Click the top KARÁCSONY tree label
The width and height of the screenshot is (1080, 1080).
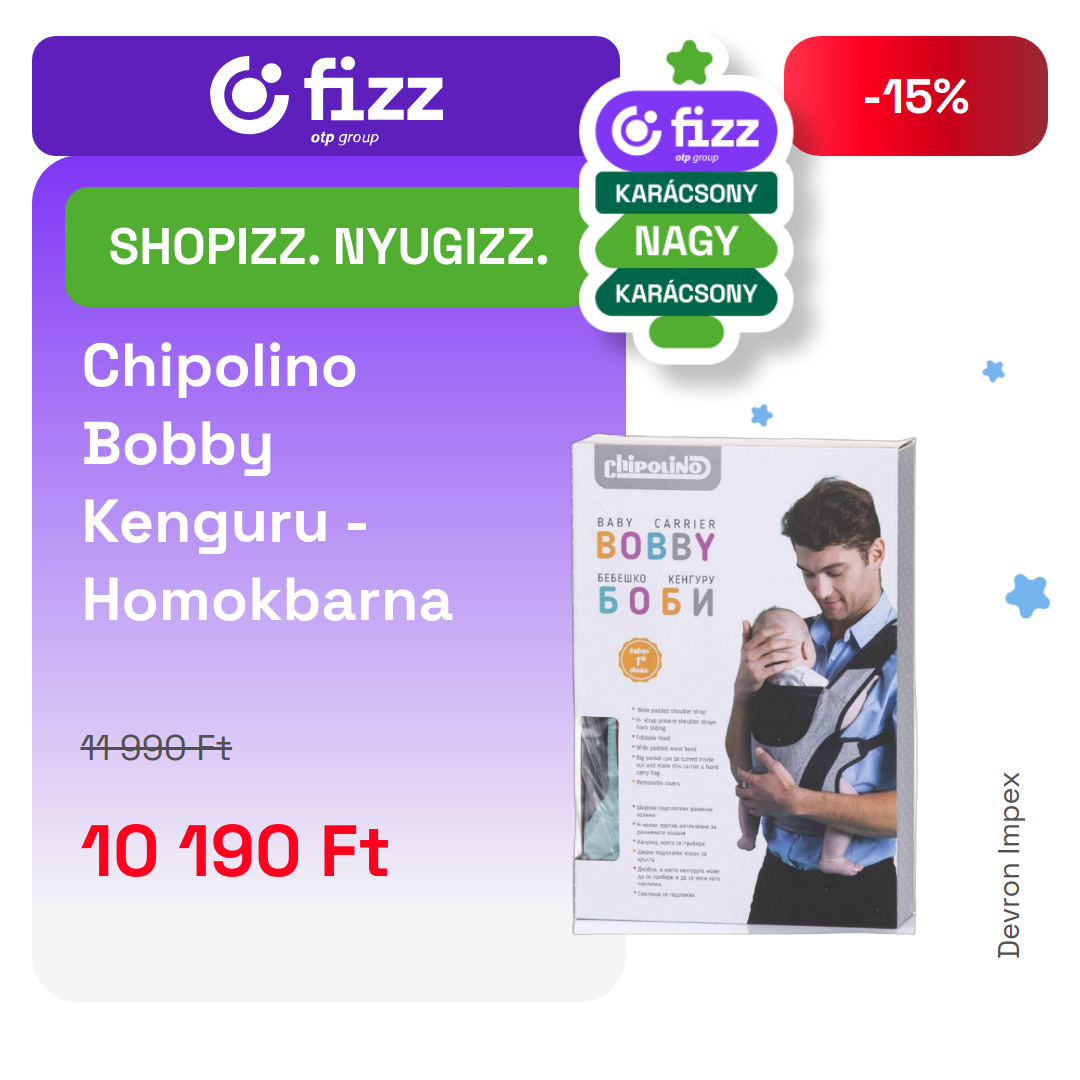(x=686, y=193)
